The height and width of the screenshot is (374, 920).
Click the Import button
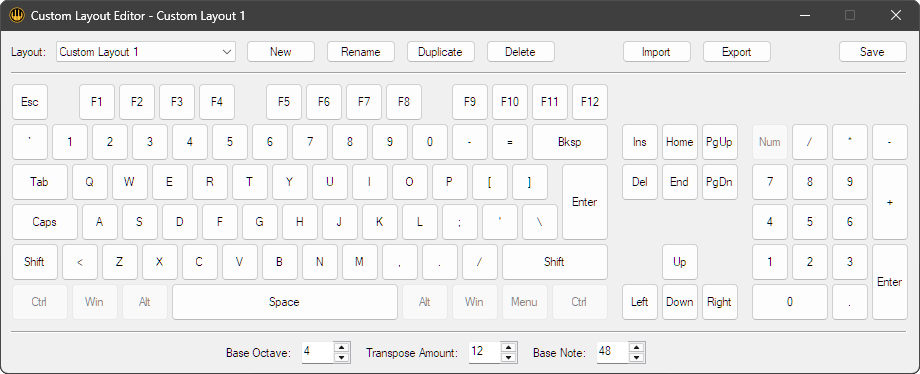tap(656, 52)
